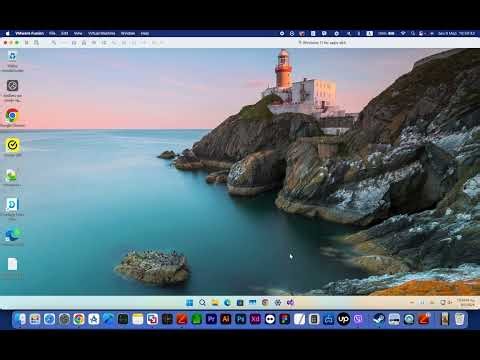Open the Apple menu

pos(7,33)
